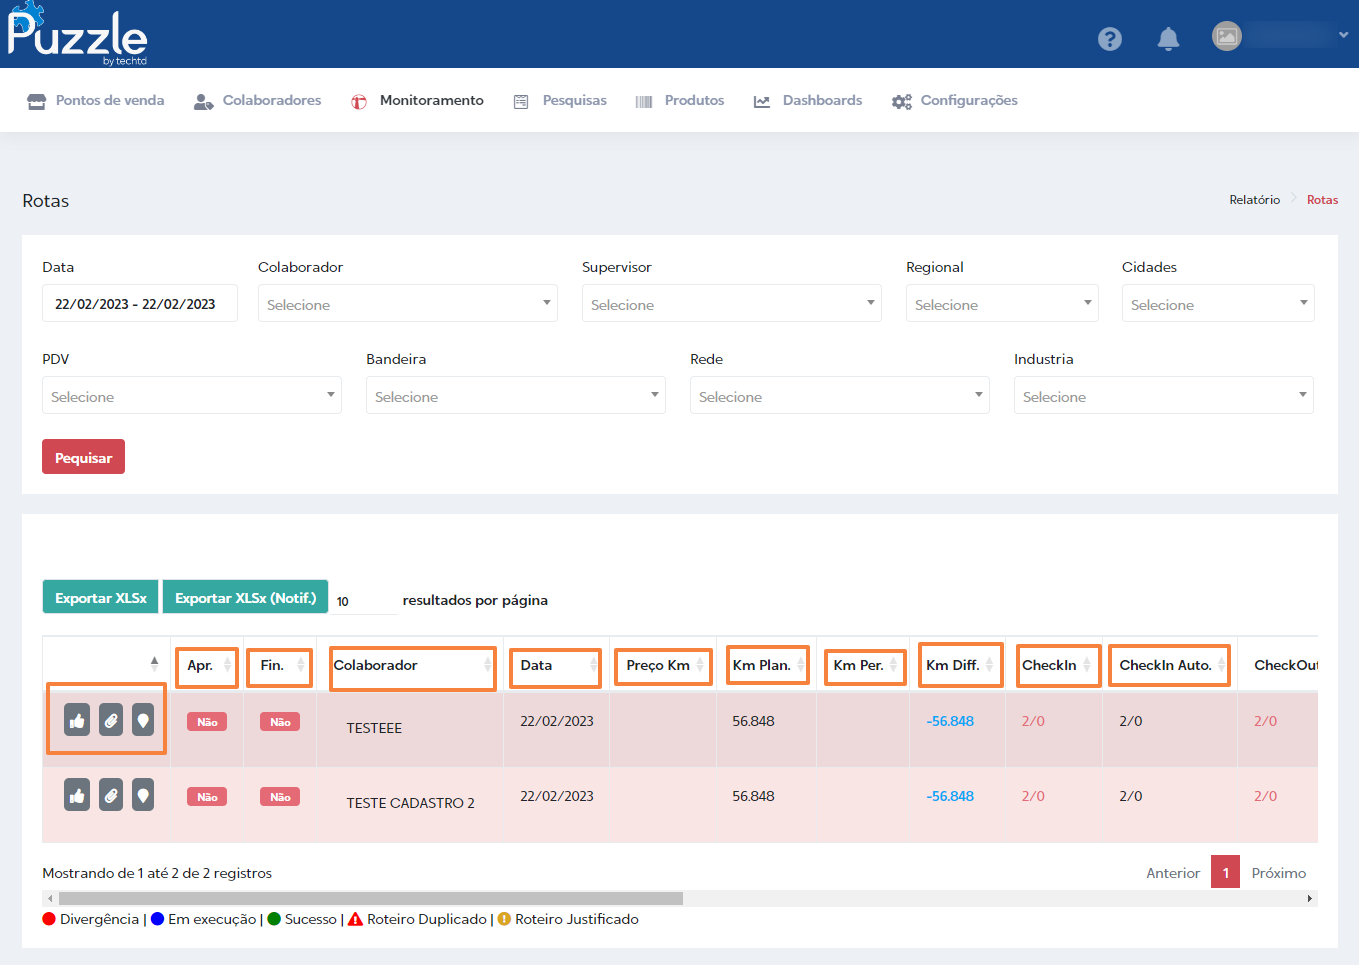The width and height of the screenshot is (1359, 965).
Task: Open Monitoramento menu
Action: coord(417,101)
